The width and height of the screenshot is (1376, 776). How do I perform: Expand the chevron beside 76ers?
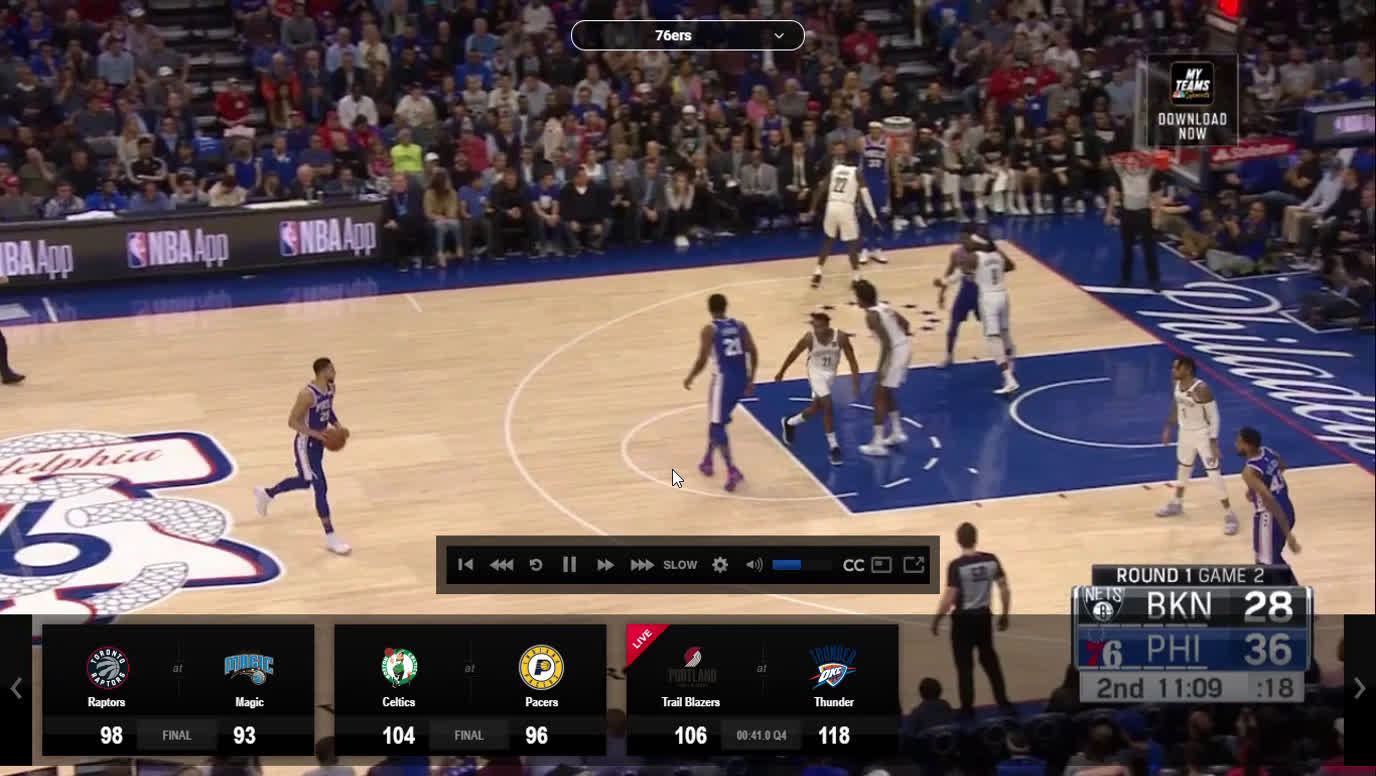779,35
